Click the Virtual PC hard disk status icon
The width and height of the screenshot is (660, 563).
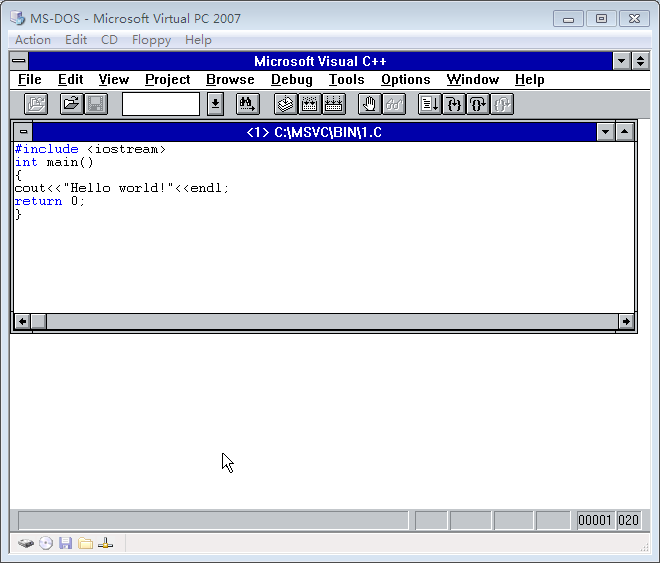click(26, 543)
